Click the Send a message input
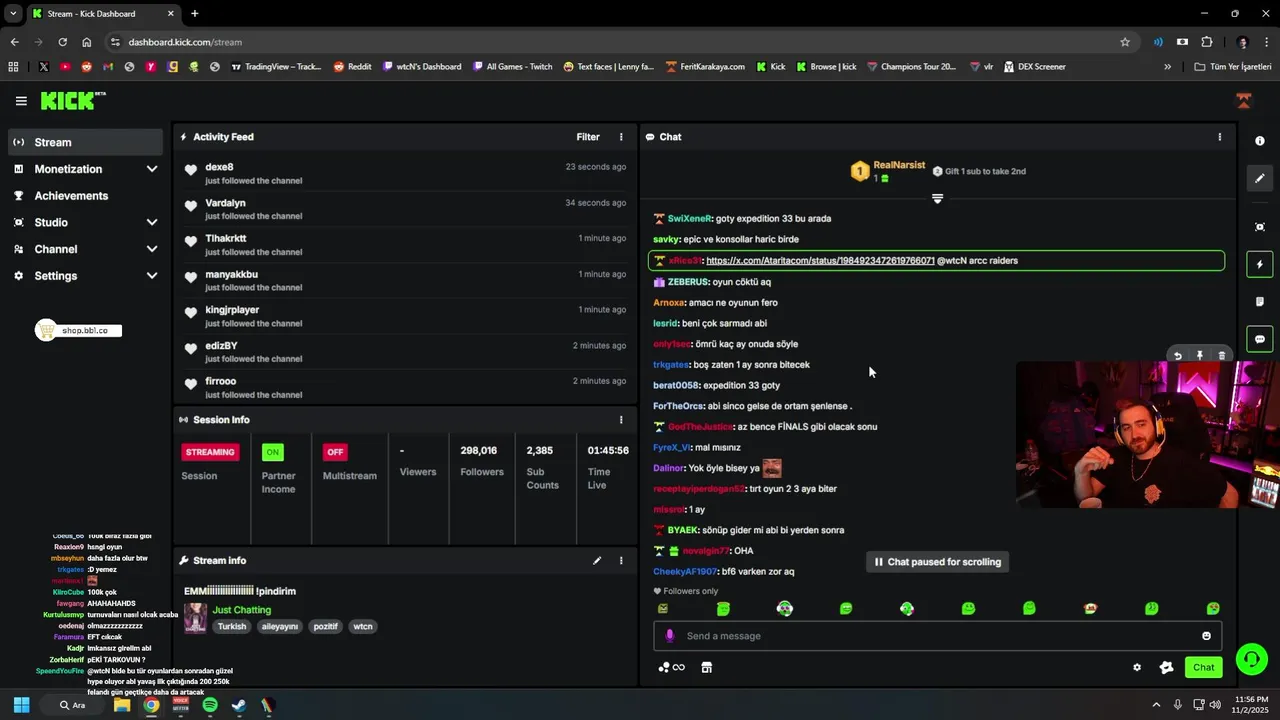 click(x=937, y=636)
